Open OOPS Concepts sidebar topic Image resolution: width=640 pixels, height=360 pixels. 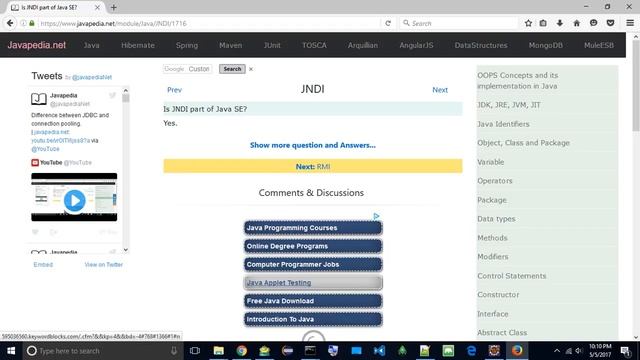coord(518,81)
